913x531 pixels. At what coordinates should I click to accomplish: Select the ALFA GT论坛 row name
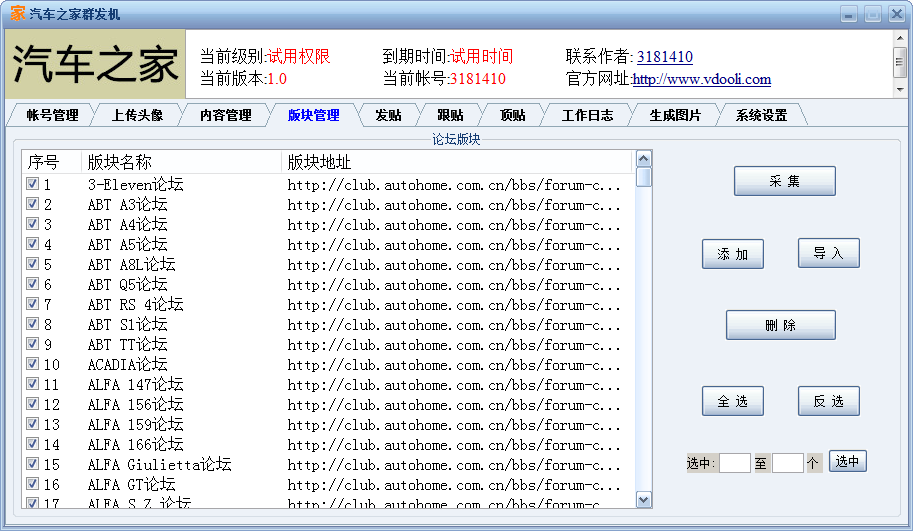tap(132, 484)
